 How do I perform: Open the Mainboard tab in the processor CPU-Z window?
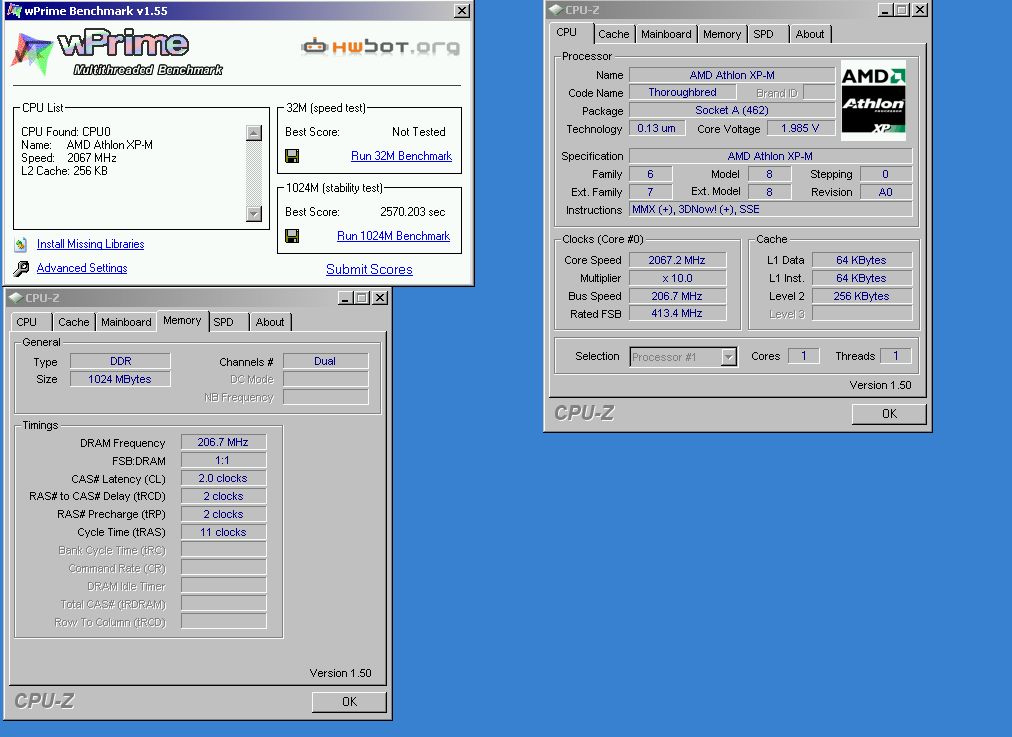[666, 34]
